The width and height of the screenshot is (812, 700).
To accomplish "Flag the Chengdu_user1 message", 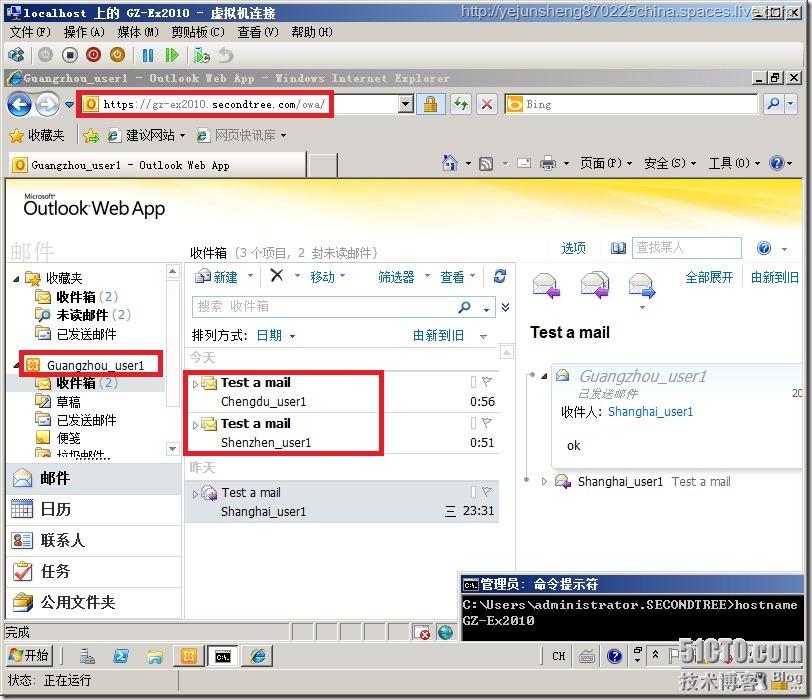I will (487, 382).
